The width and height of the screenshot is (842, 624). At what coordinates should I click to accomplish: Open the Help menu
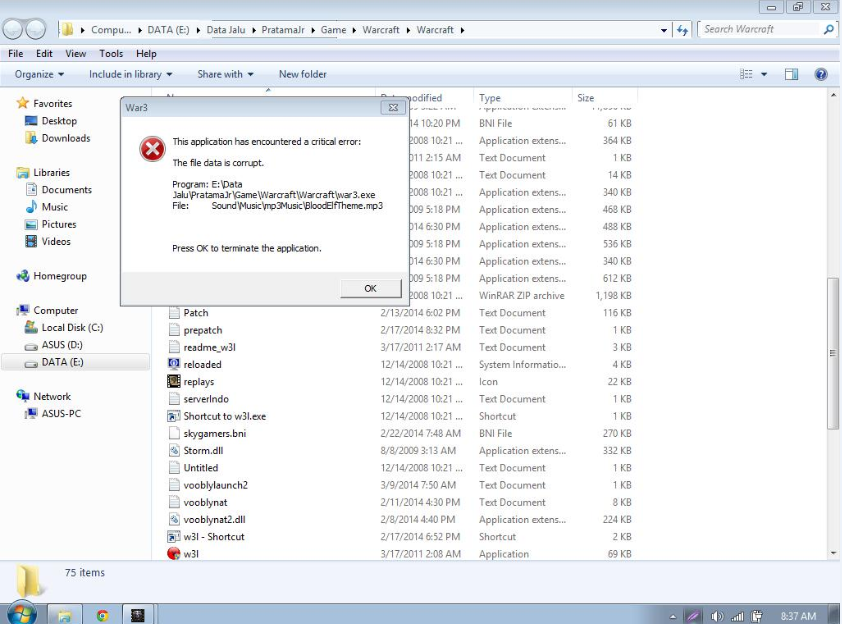coord(146,54)
